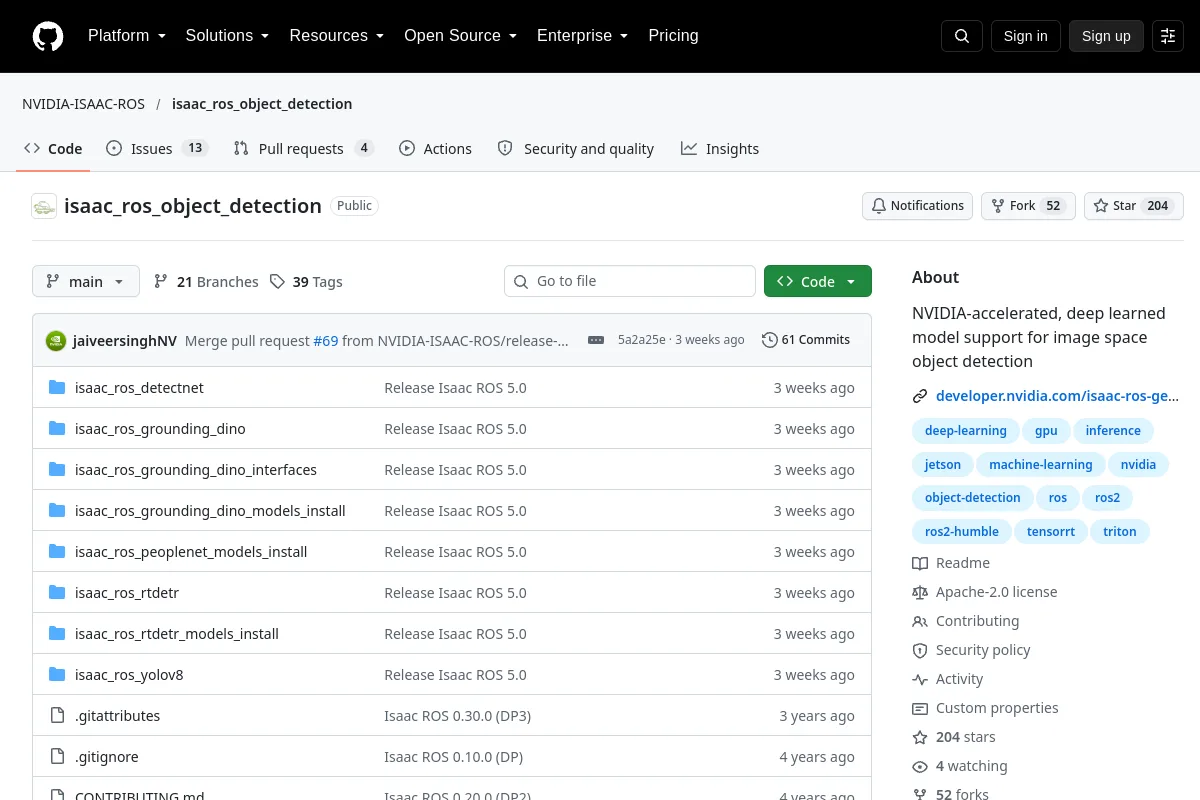Select the tensorrt topic tag

coord(1051,532)
